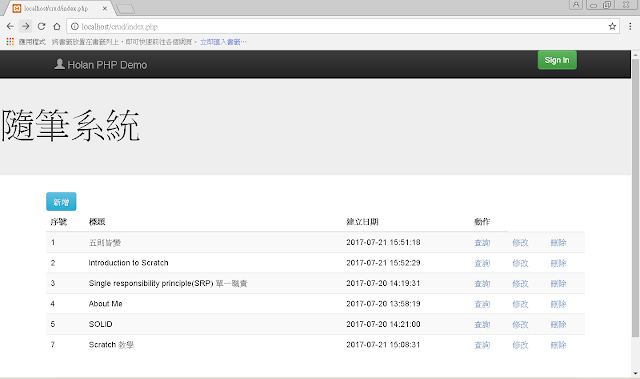Edit record 1 with 修改 link
The image size is (640, 379).
click(x=520, y=243)
